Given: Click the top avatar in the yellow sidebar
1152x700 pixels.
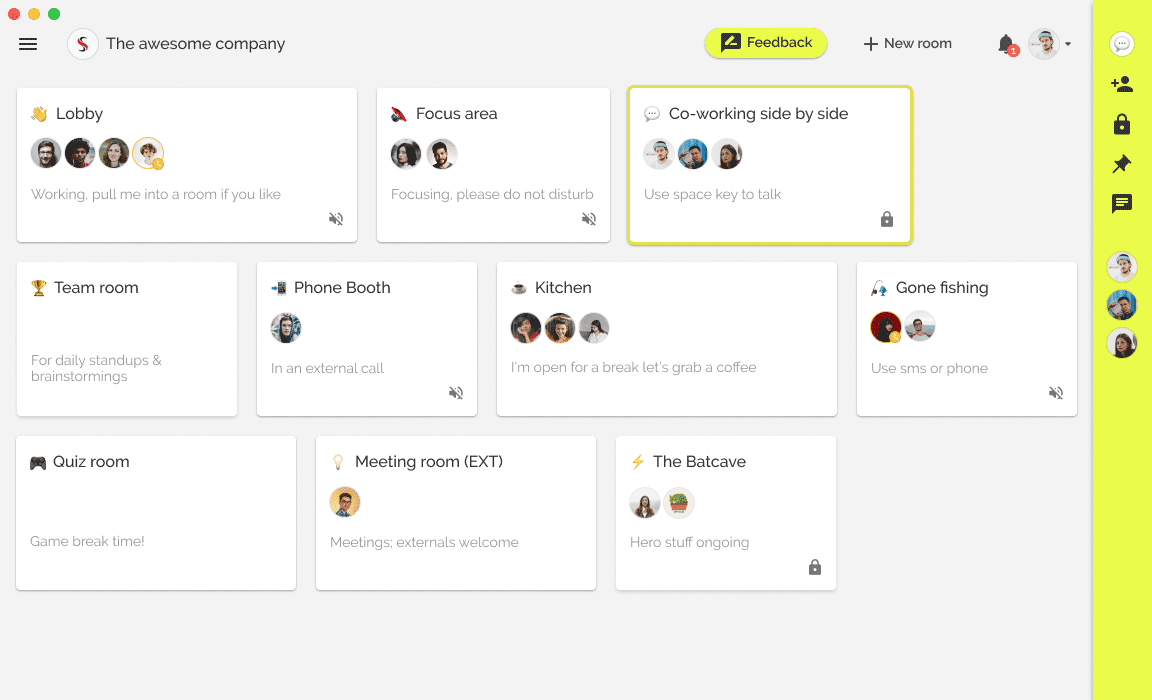Looking at the screenshot, I should pos(1122,267).
